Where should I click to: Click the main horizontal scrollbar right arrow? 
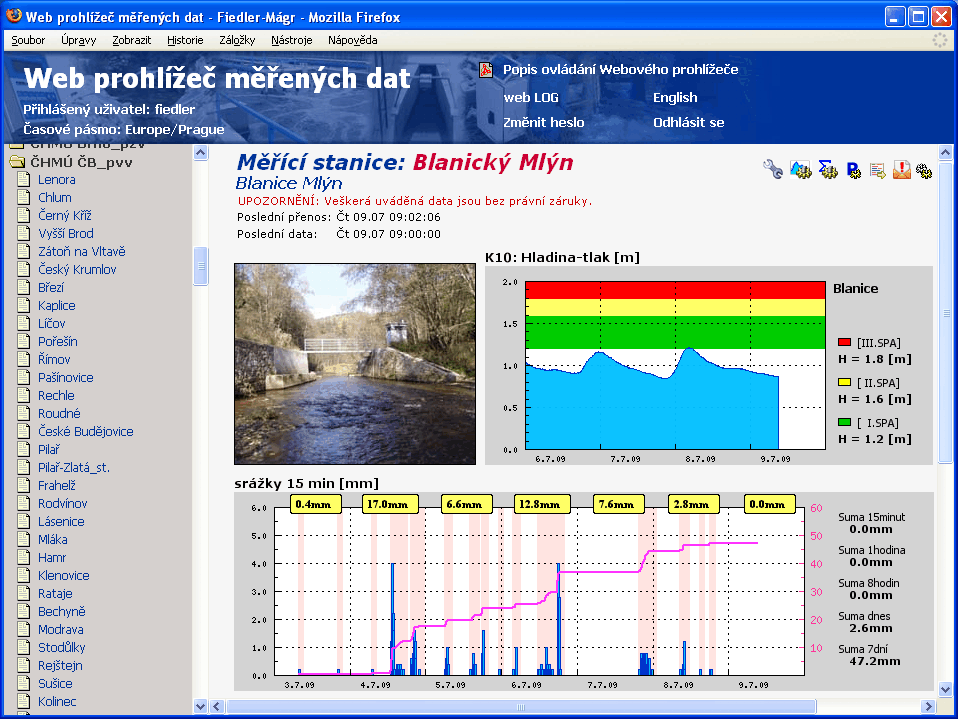click(x=928, y=706)
